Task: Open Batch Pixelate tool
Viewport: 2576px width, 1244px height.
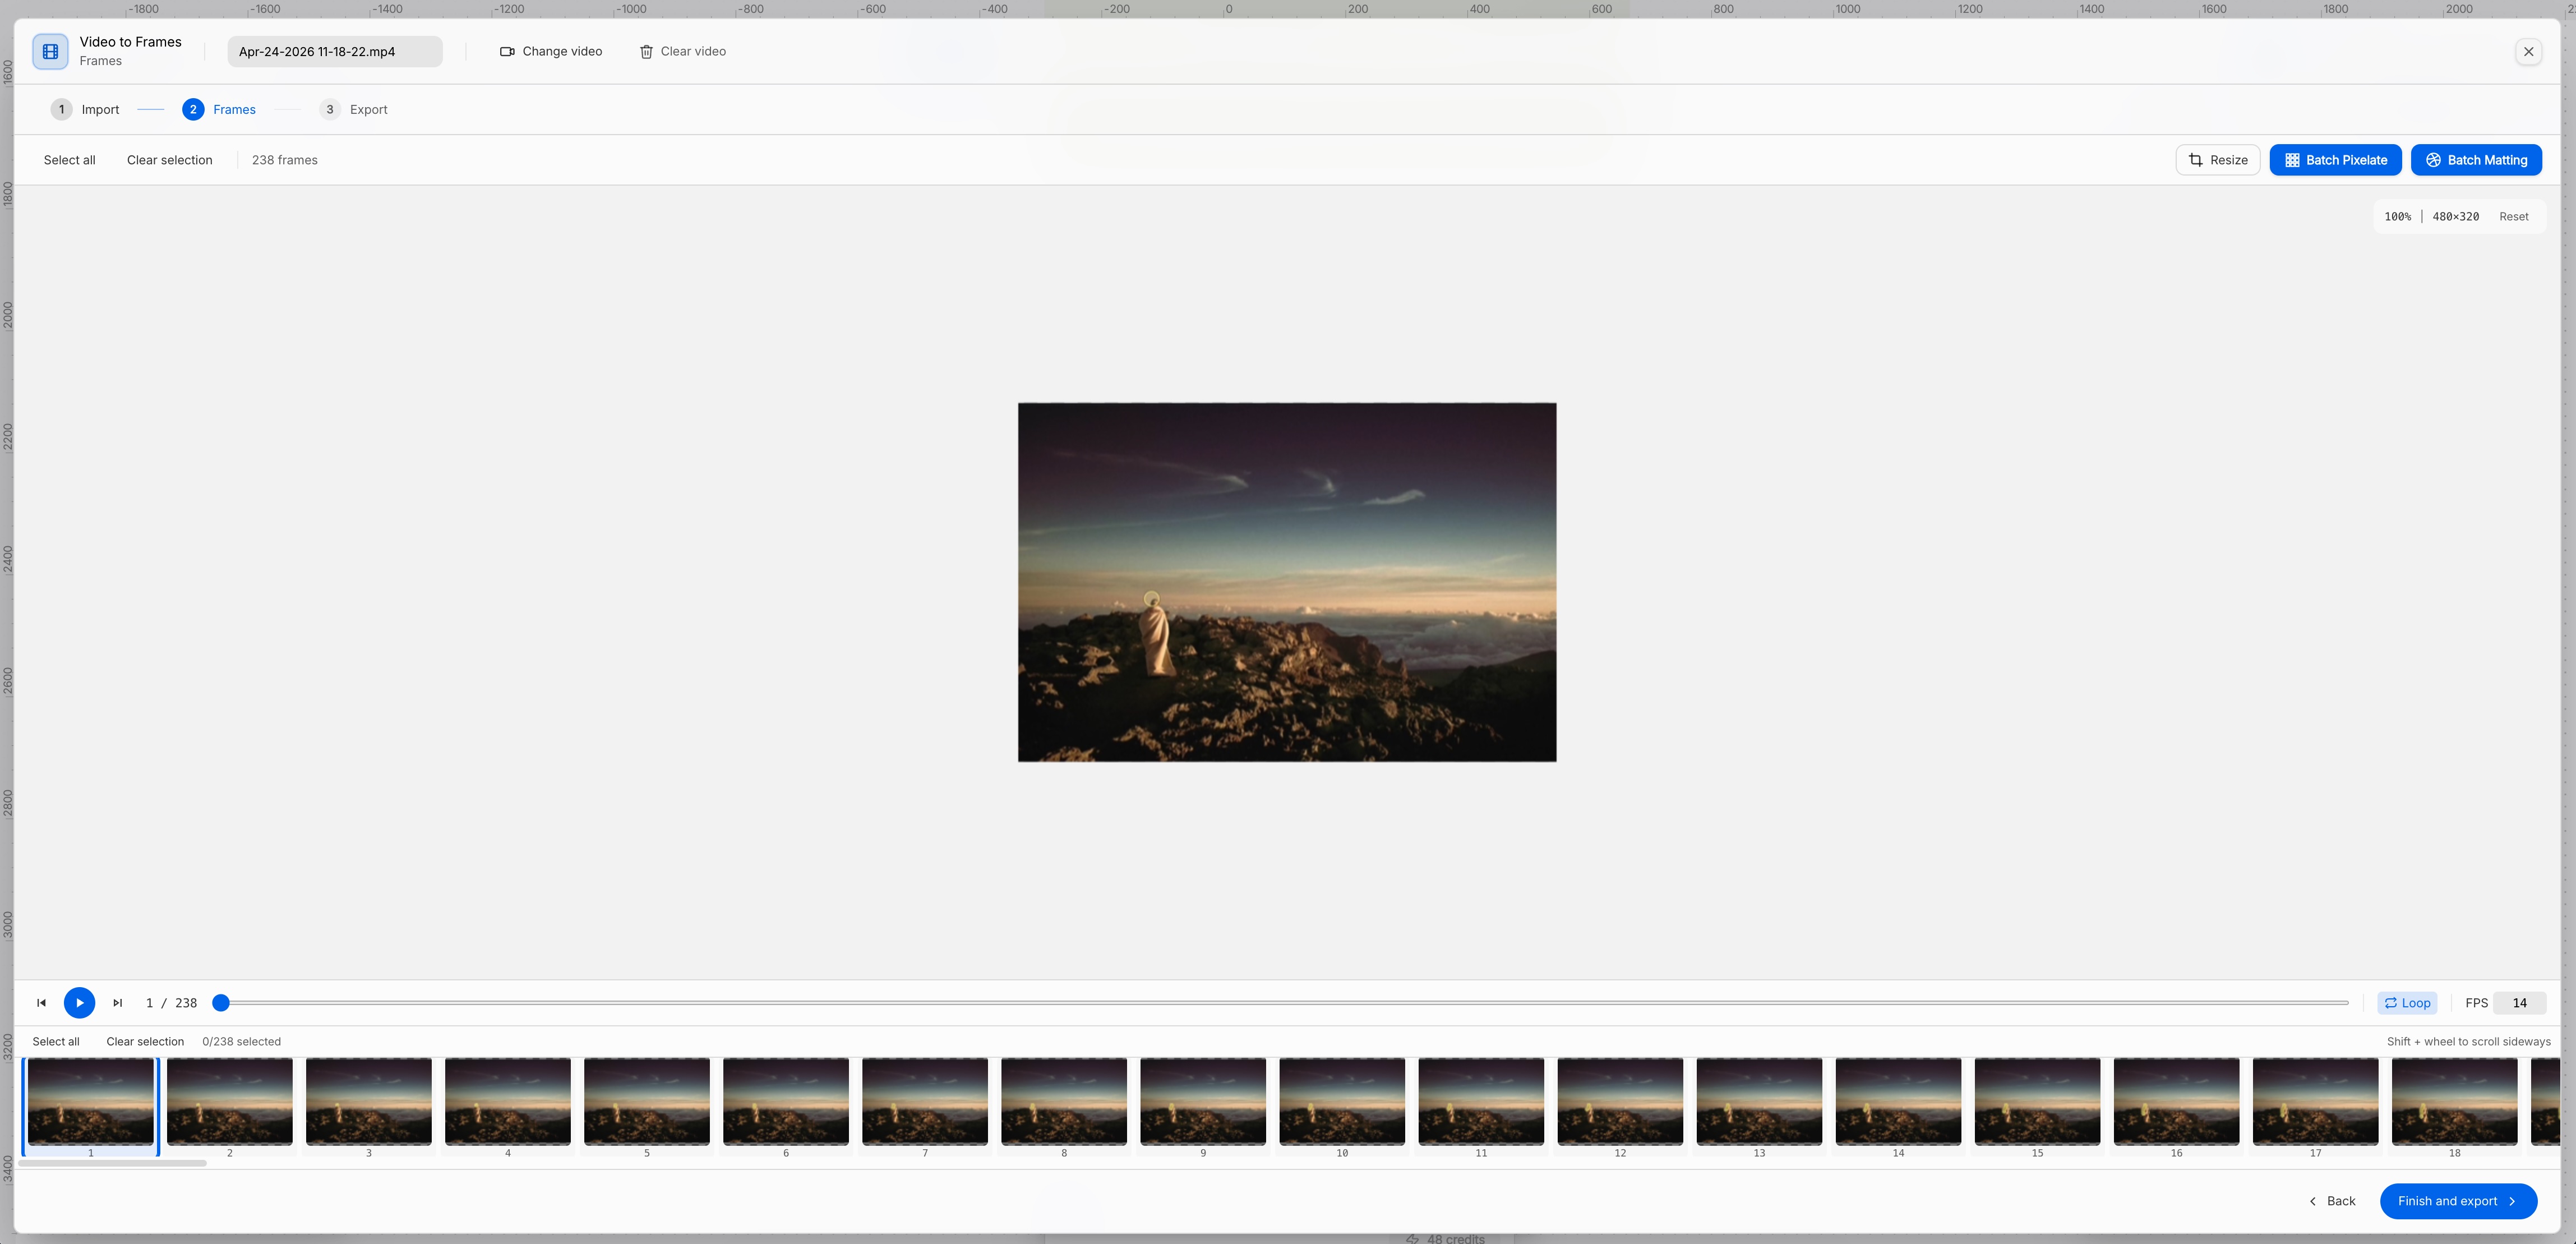Action: click(x=2335, y=160)
